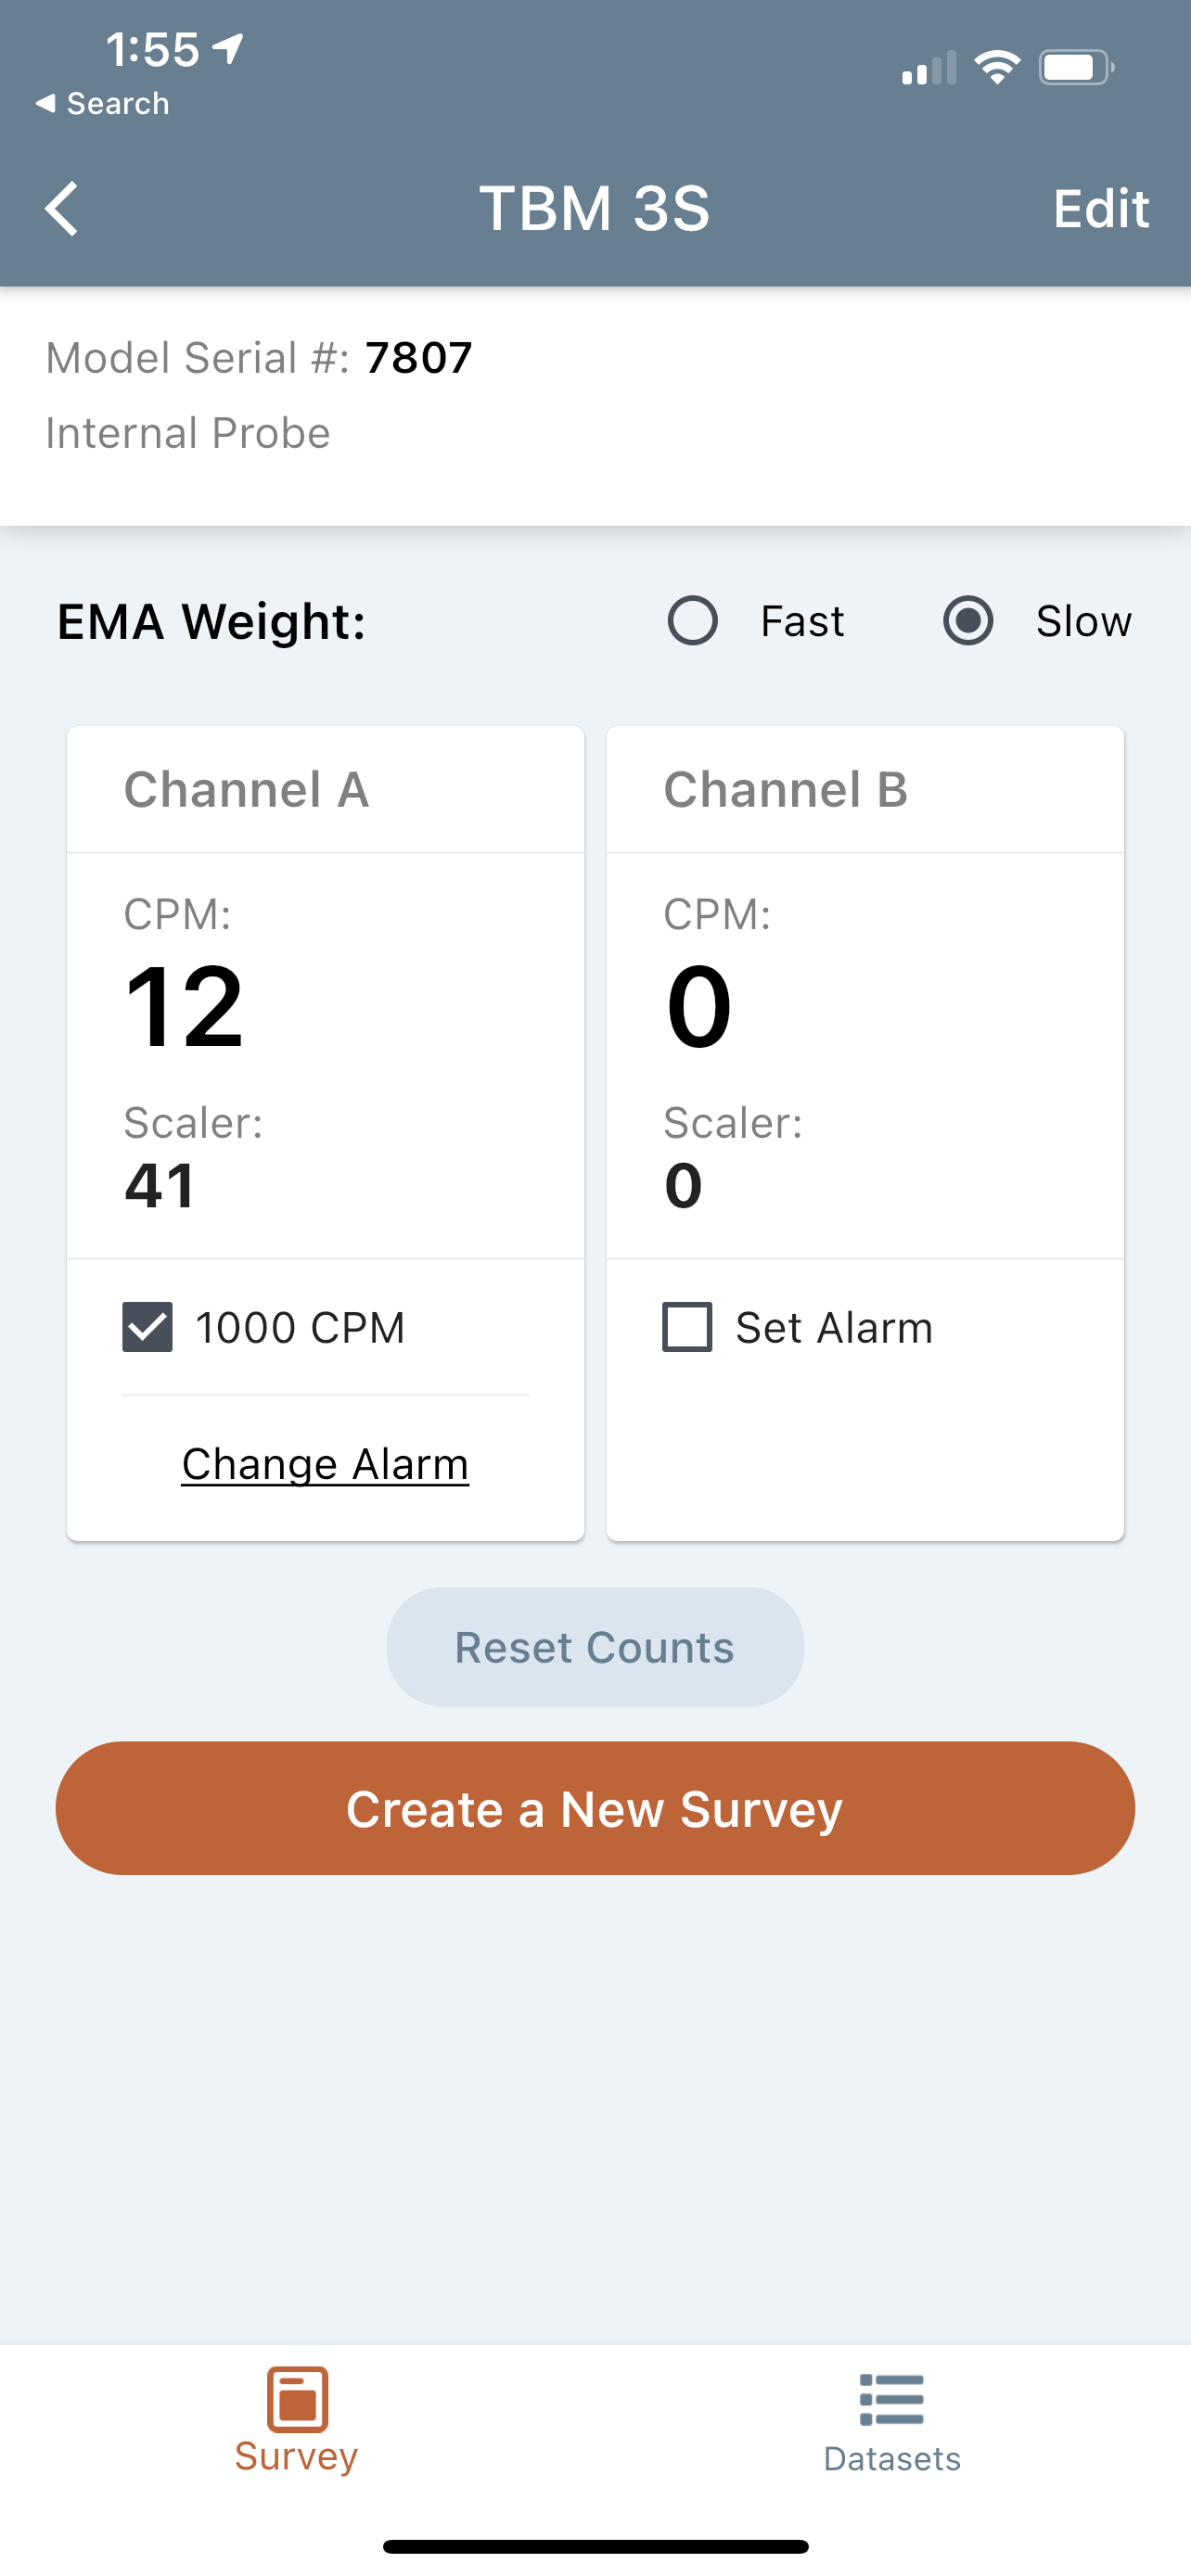Tap the Datasets list icon
Screen dimensions: 1191x2576
(891, 2399)
